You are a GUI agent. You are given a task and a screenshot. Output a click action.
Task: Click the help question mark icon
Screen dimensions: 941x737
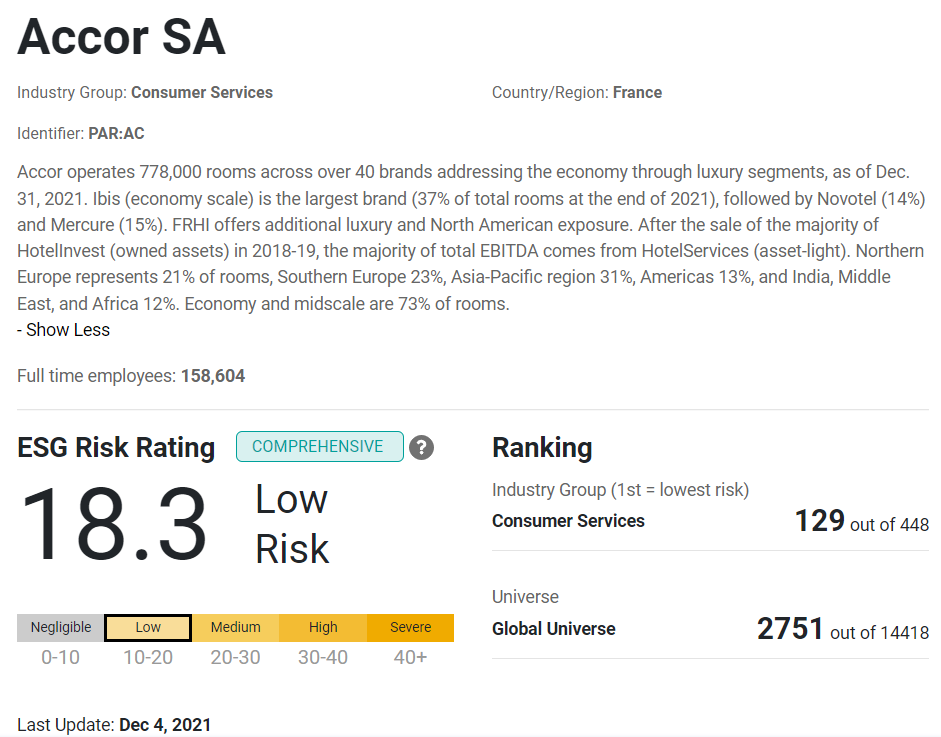(421, 447)
